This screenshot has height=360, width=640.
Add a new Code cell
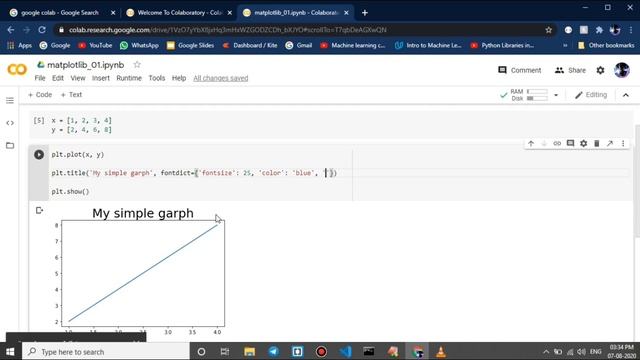[40, 95]
